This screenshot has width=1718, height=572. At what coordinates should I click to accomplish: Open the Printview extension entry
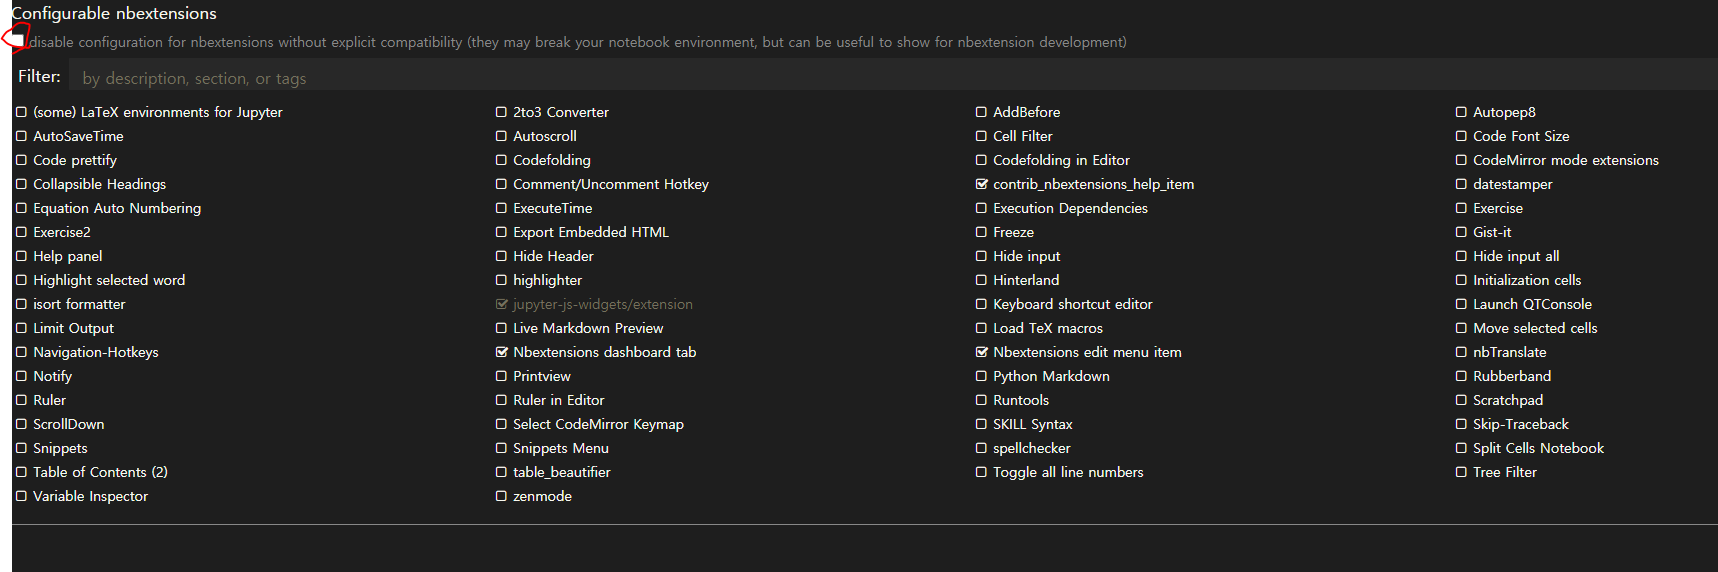[x=542, y=376]
